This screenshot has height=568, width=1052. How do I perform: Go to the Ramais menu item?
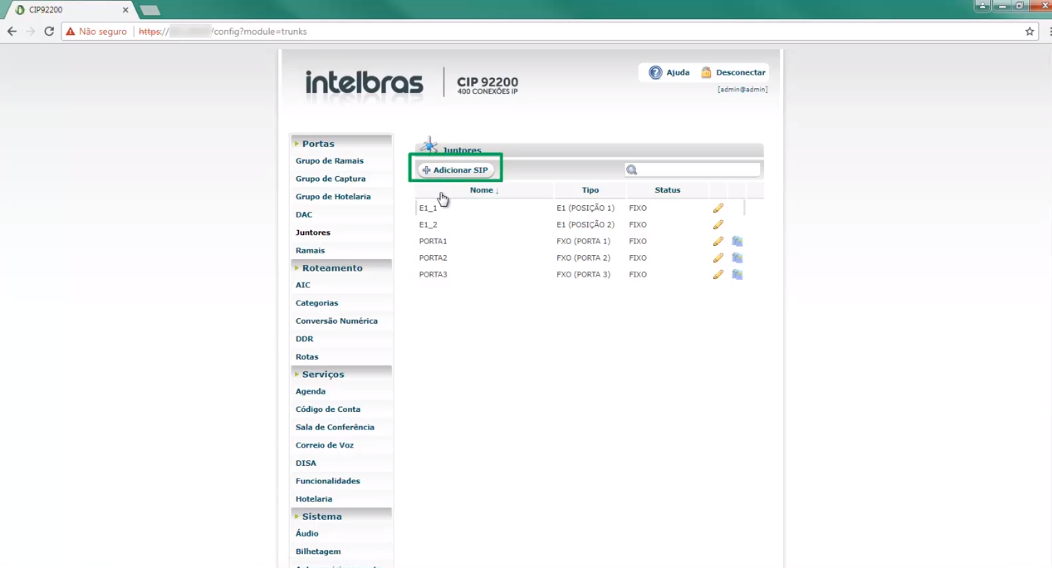310,250
